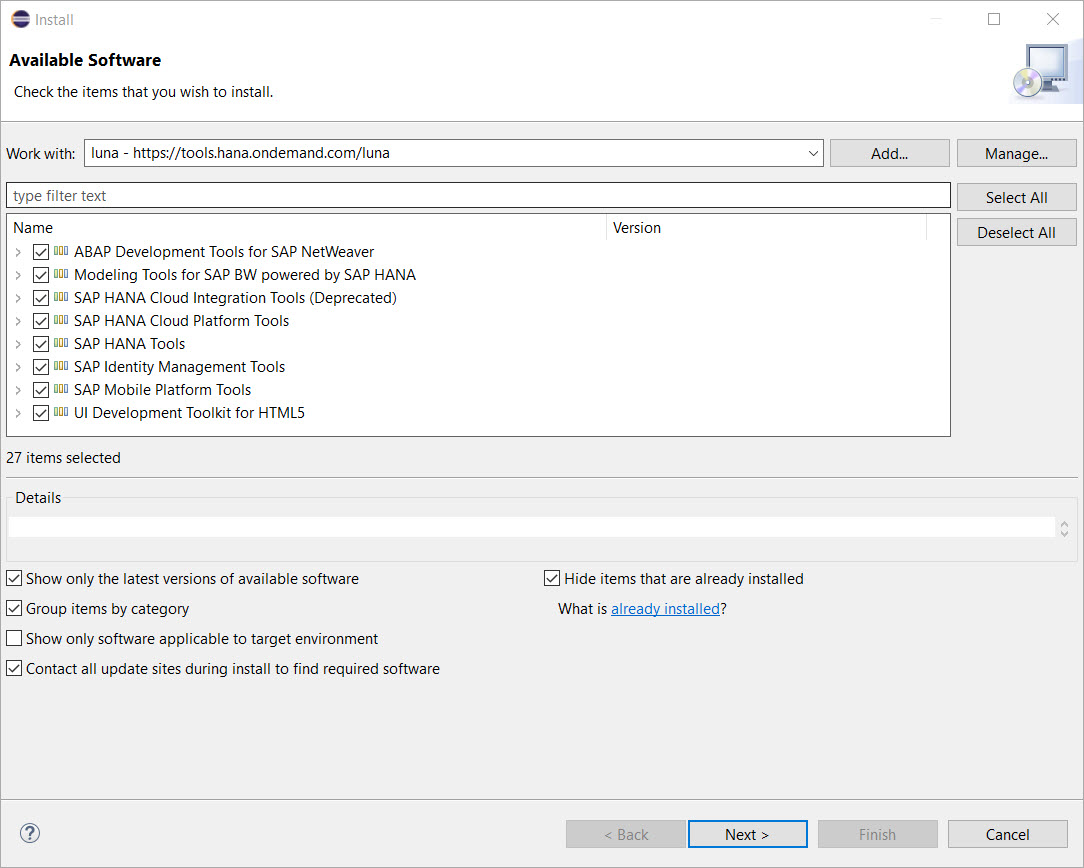Open the help icon in bottom-left corner
Viewport: 1084px width, 868px height.
pos(29,833)
